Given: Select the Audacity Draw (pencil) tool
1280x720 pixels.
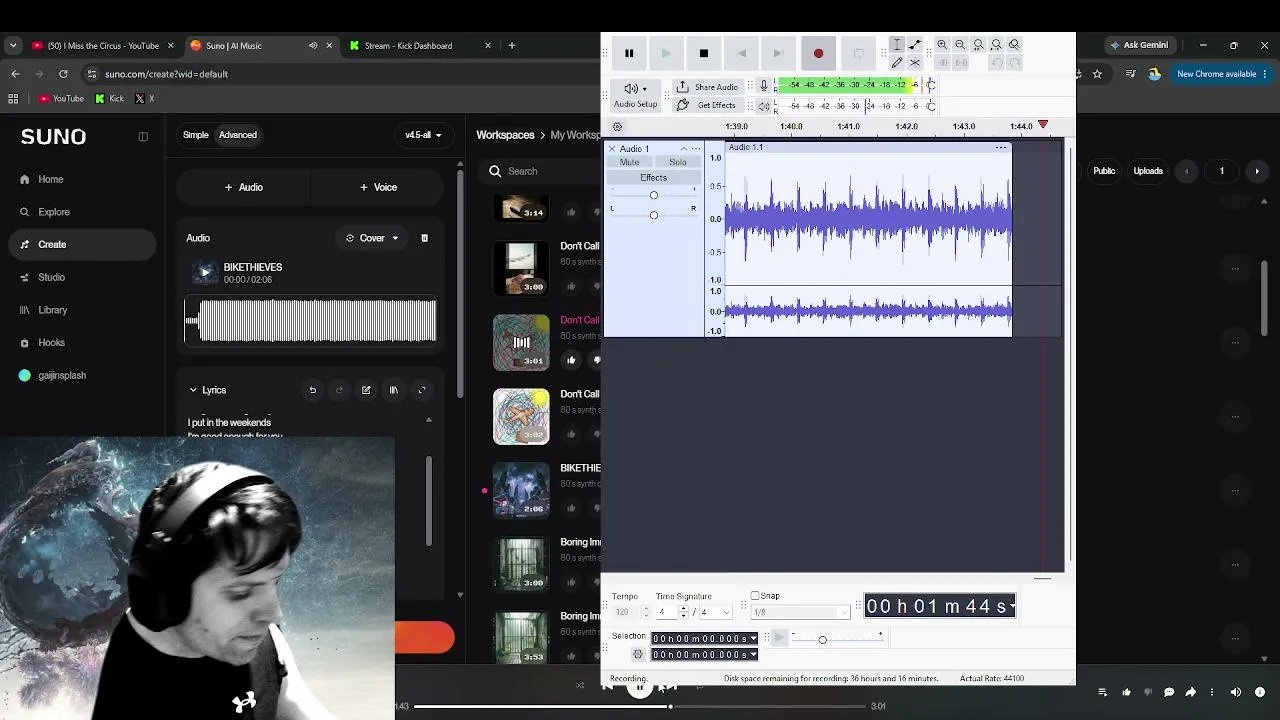Looking at the screenshot, I should coord(897,63).
